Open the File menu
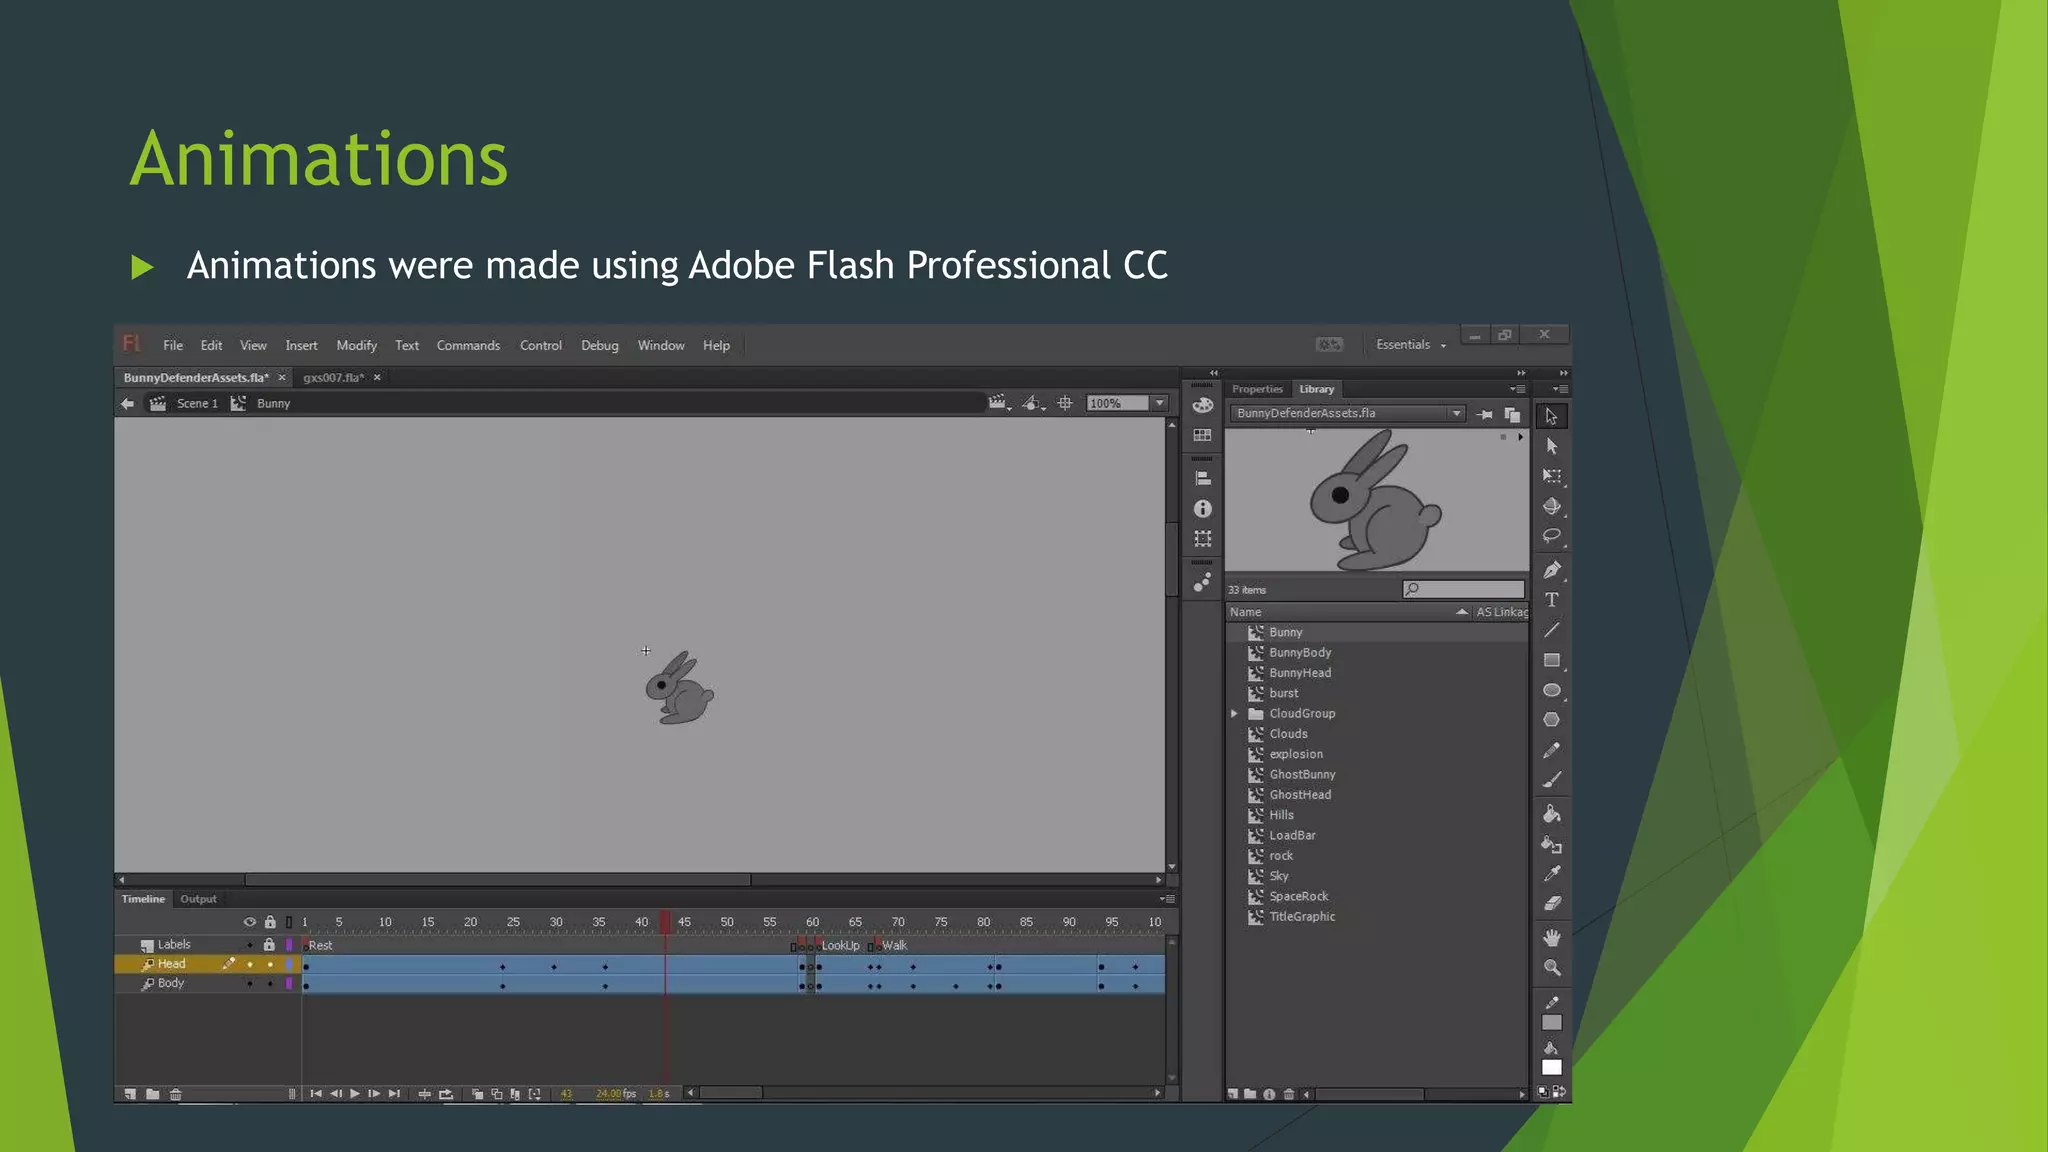The image size is (2048, 1152). pyautogui.click(x=173, y=345)
